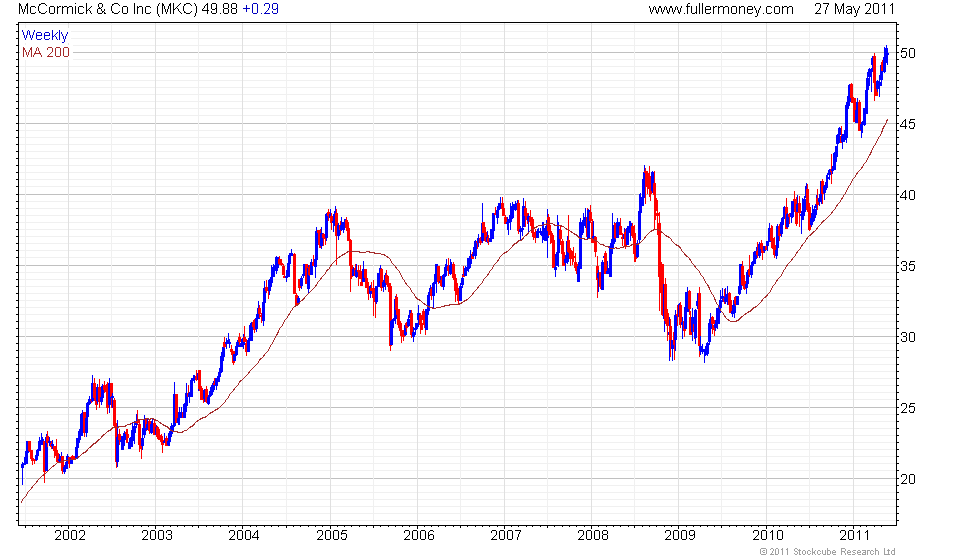Click the 2007 year axis label
Image resolution: width=980 pixels, height=560 pixels.
[x=506, y=536]
